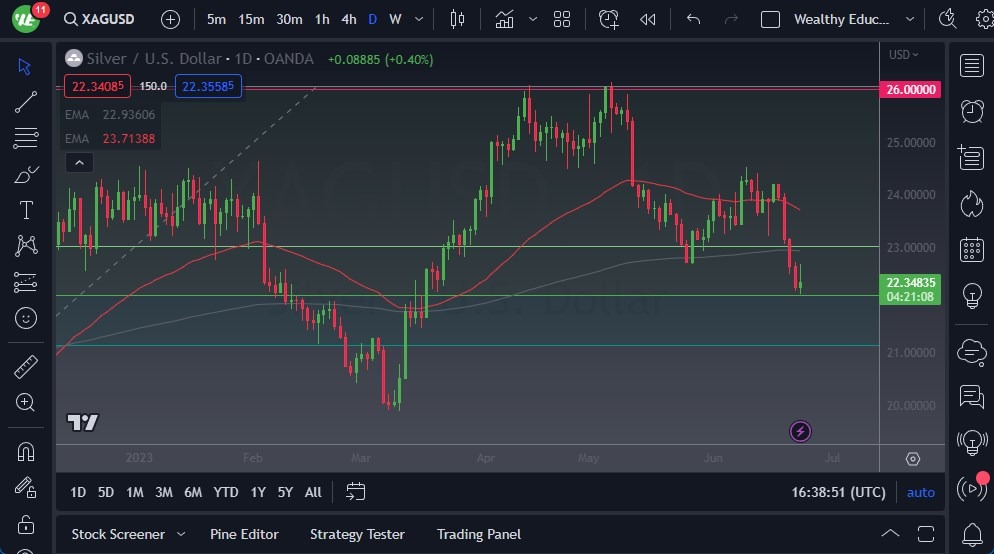The width and height of the screenshot is (994, 554).
Task: Expand the Wealthy Educ layout dropdown
Action: (909, 19)
